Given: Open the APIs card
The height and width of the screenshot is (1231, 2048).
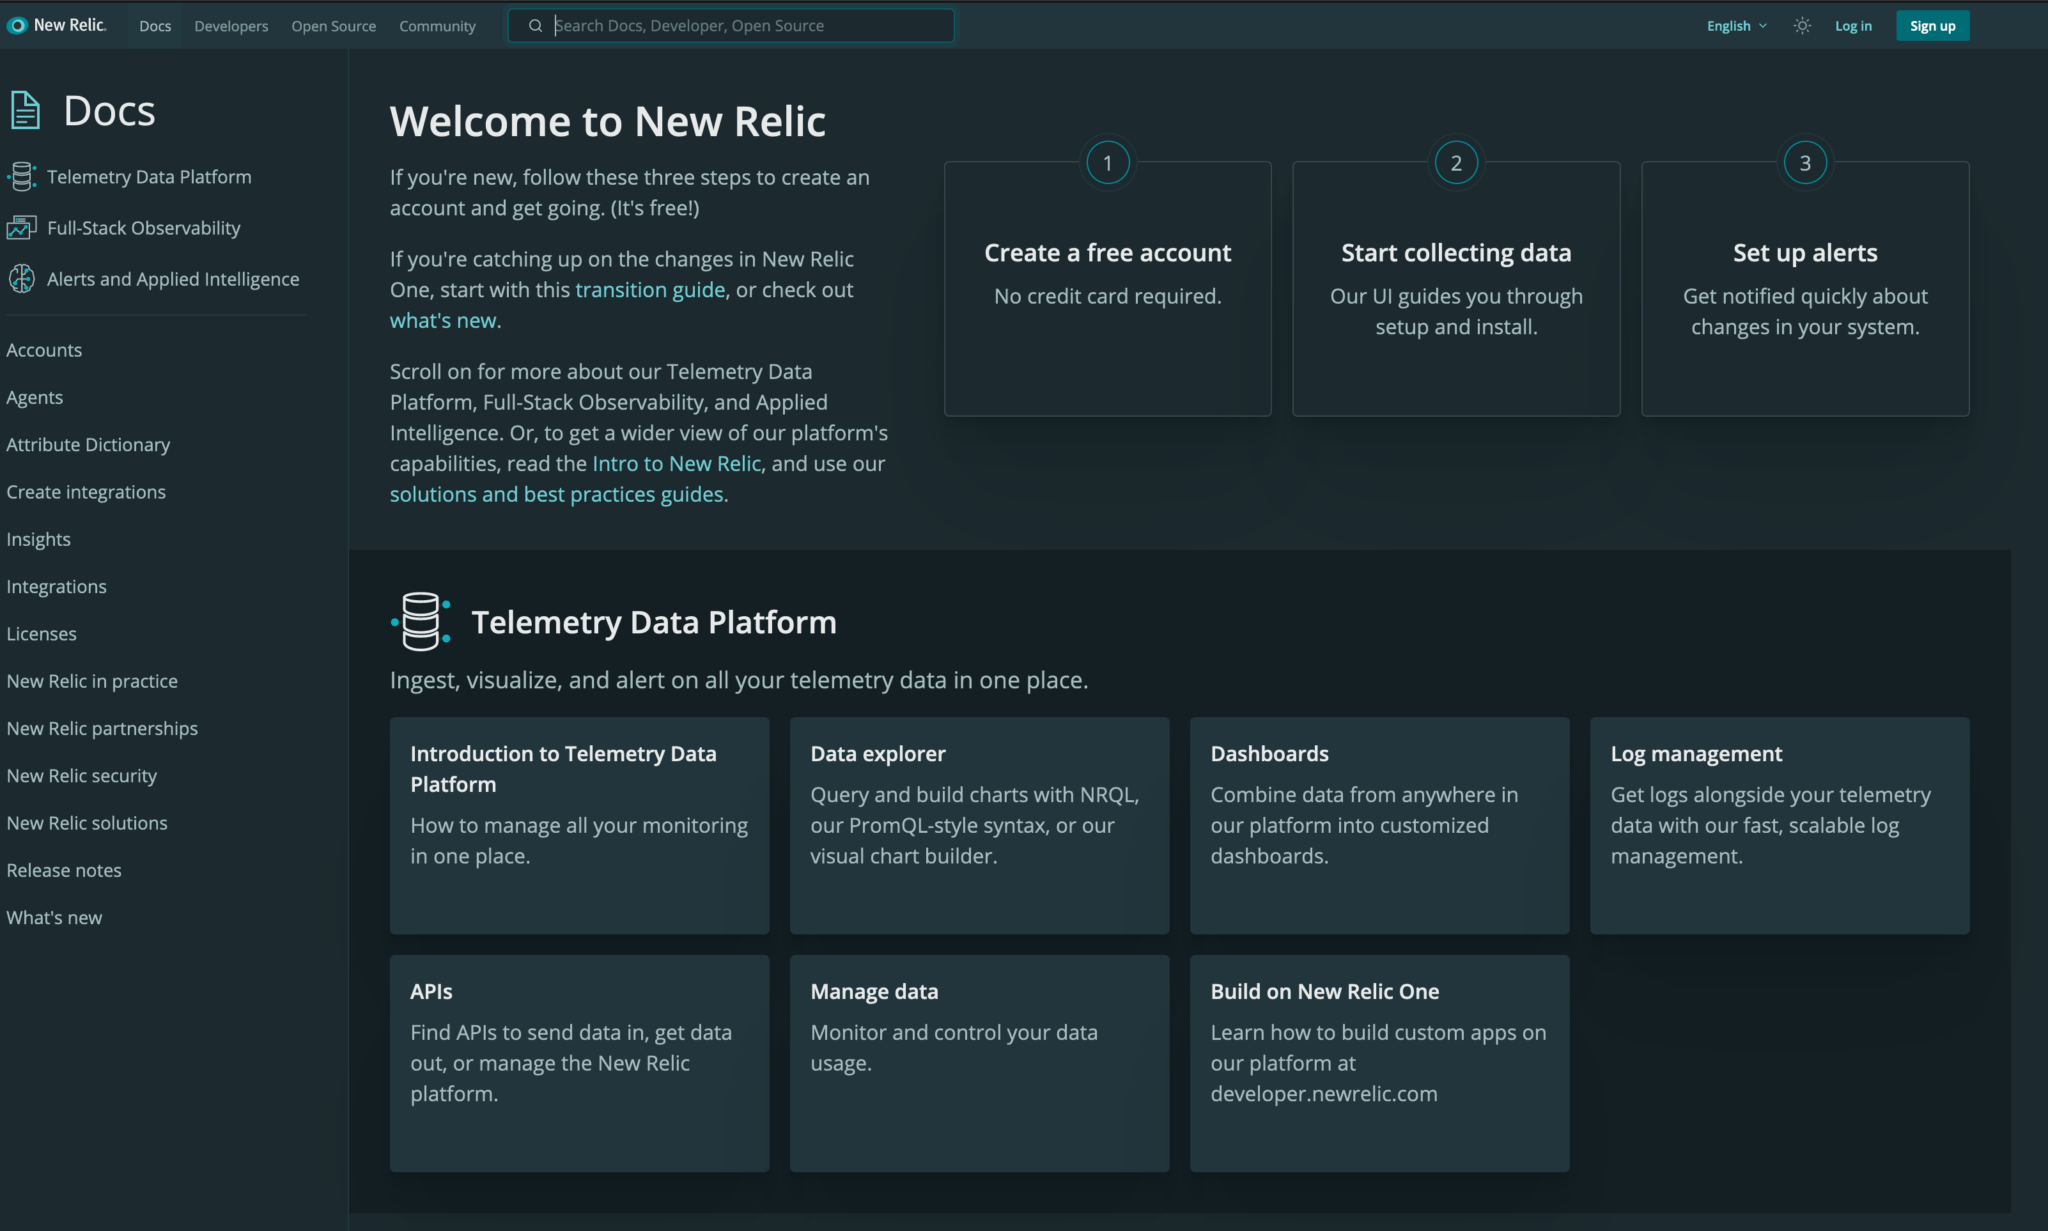Looking at the screenshot, I should pos(580,1063).
